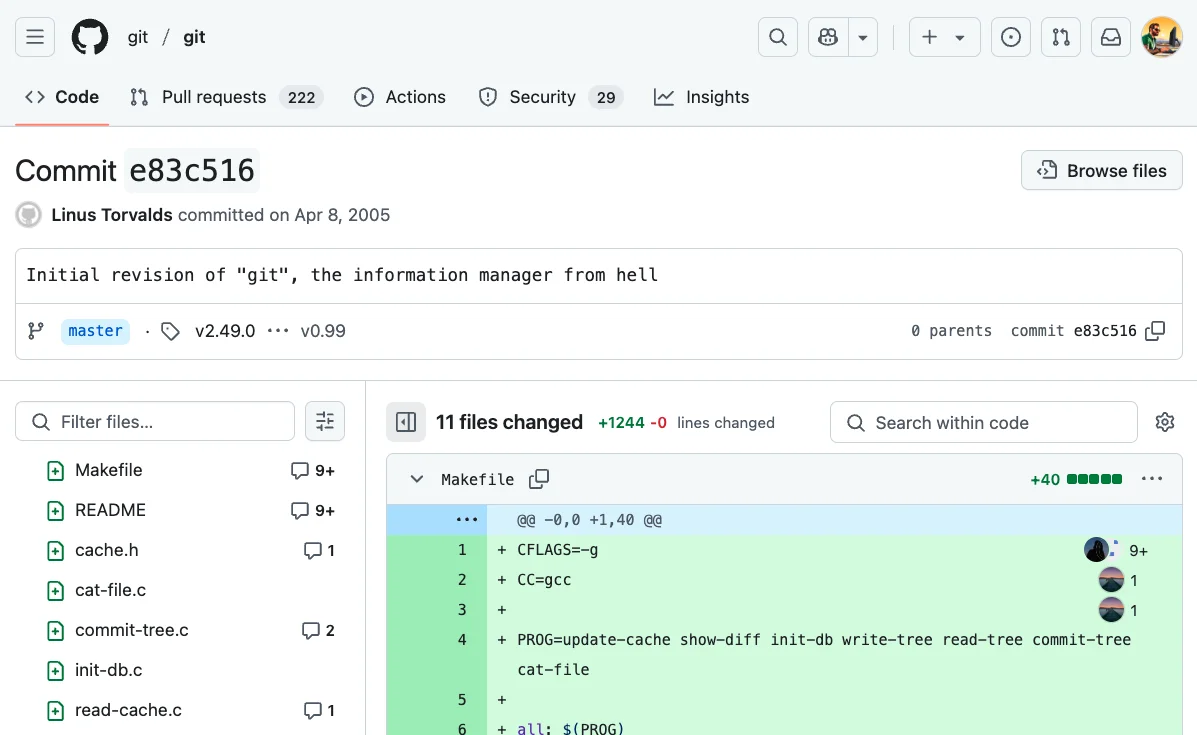Click the commit message 'Initial revision of "git"'
1197x735 pixels.
pyautogui.click(x=342, y=275)
